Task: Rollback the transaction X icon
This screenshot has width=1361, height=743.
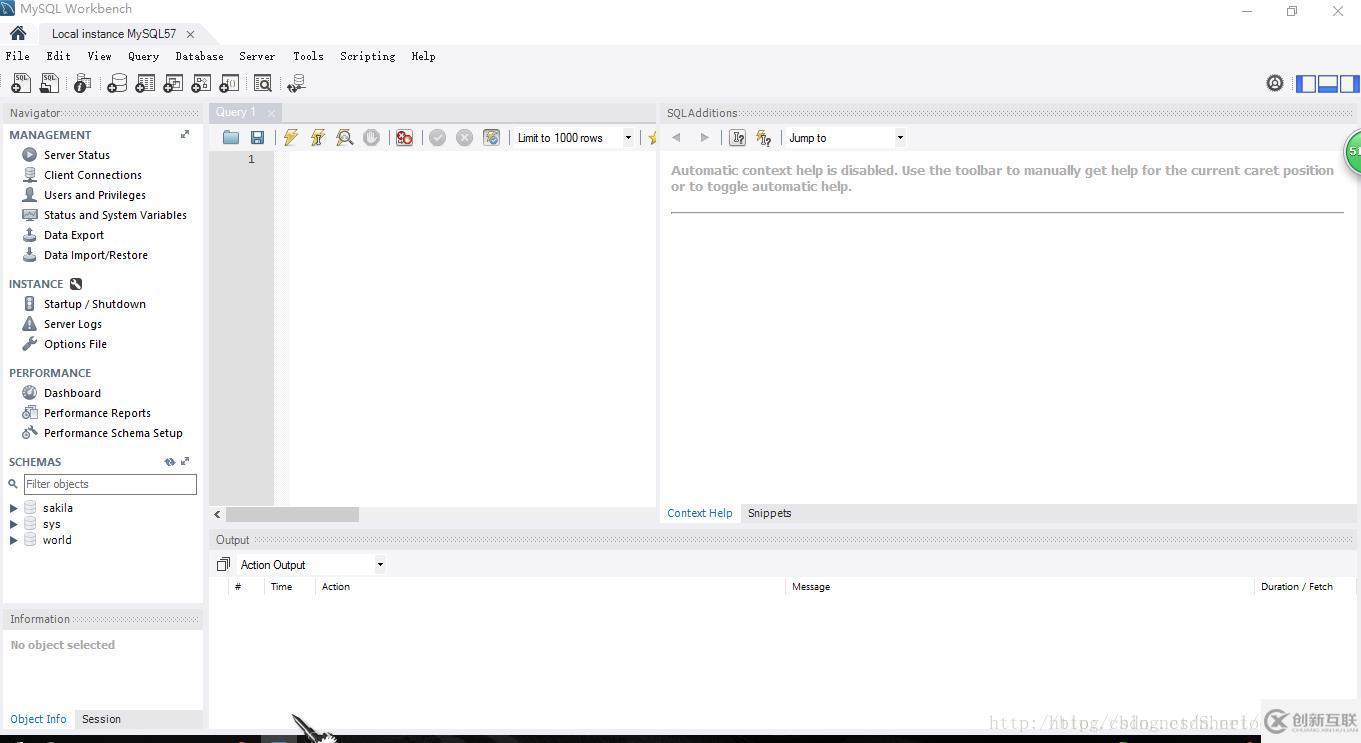Action: click(x=464, y=138)
